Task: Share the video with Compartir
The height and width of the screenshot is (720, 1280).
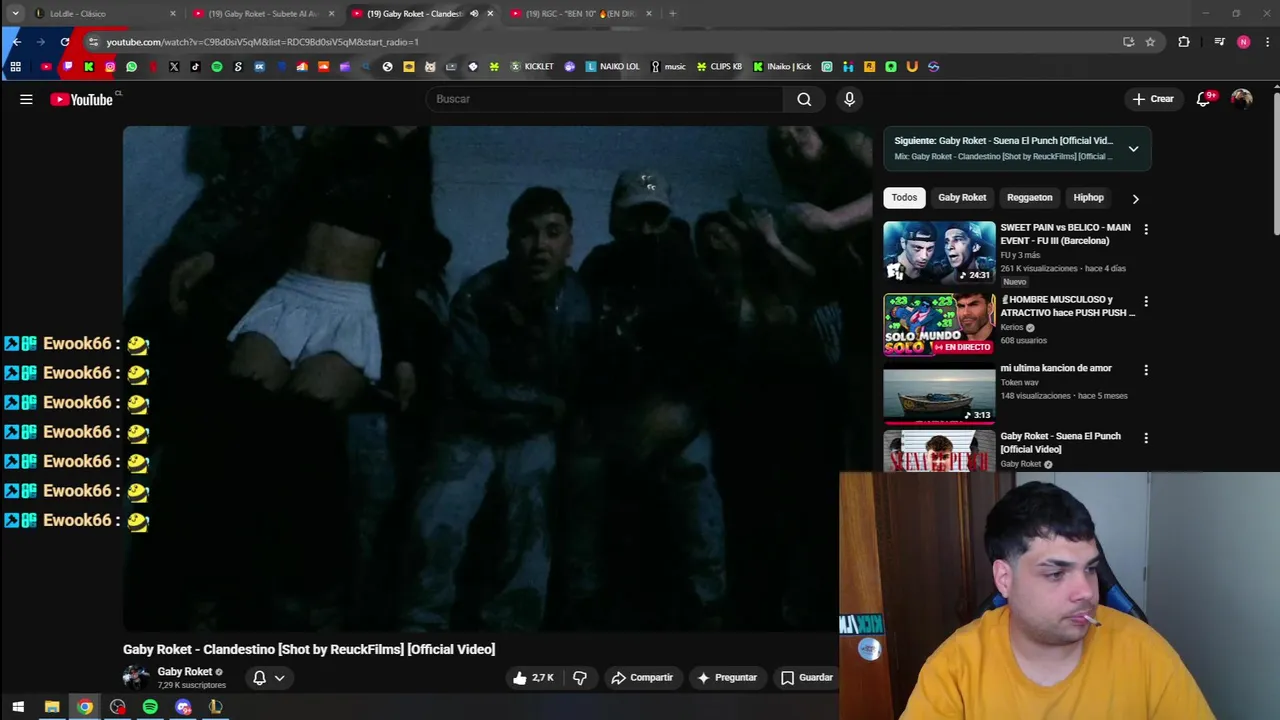Action: 642,678
